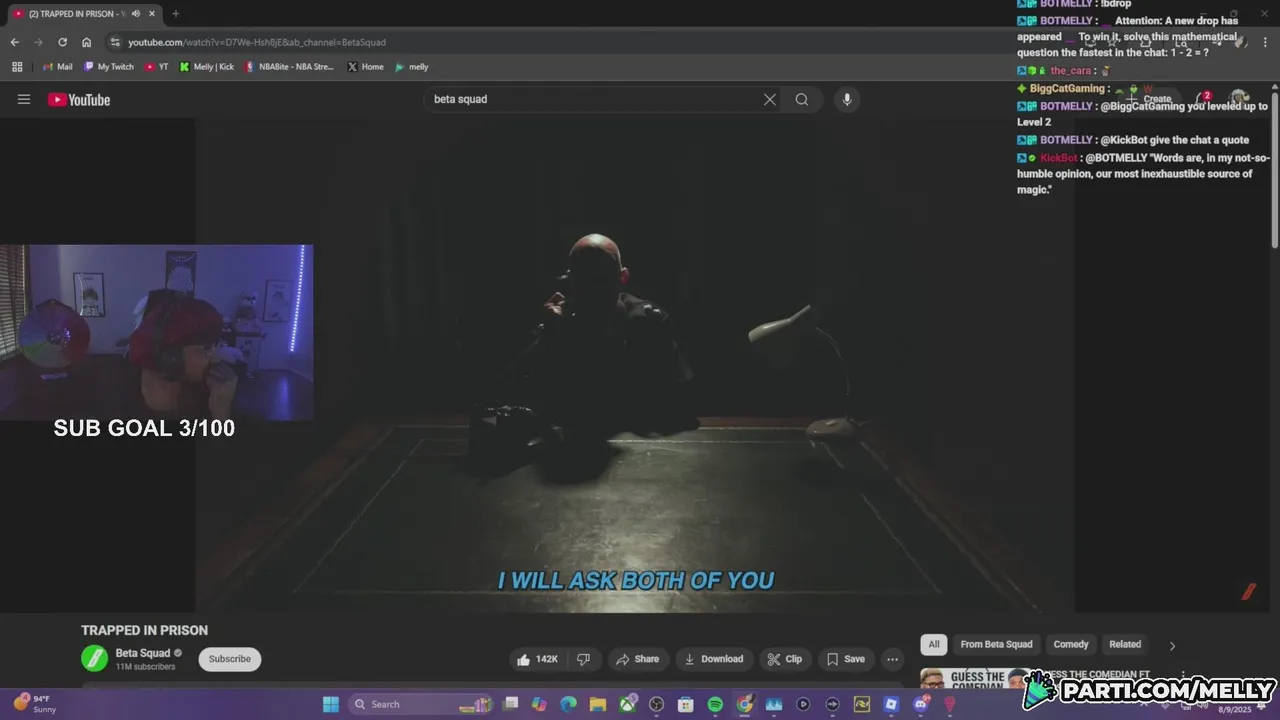Click the video player to pause
This screenshot has width=1280, height=720.
tap(636, 365)
